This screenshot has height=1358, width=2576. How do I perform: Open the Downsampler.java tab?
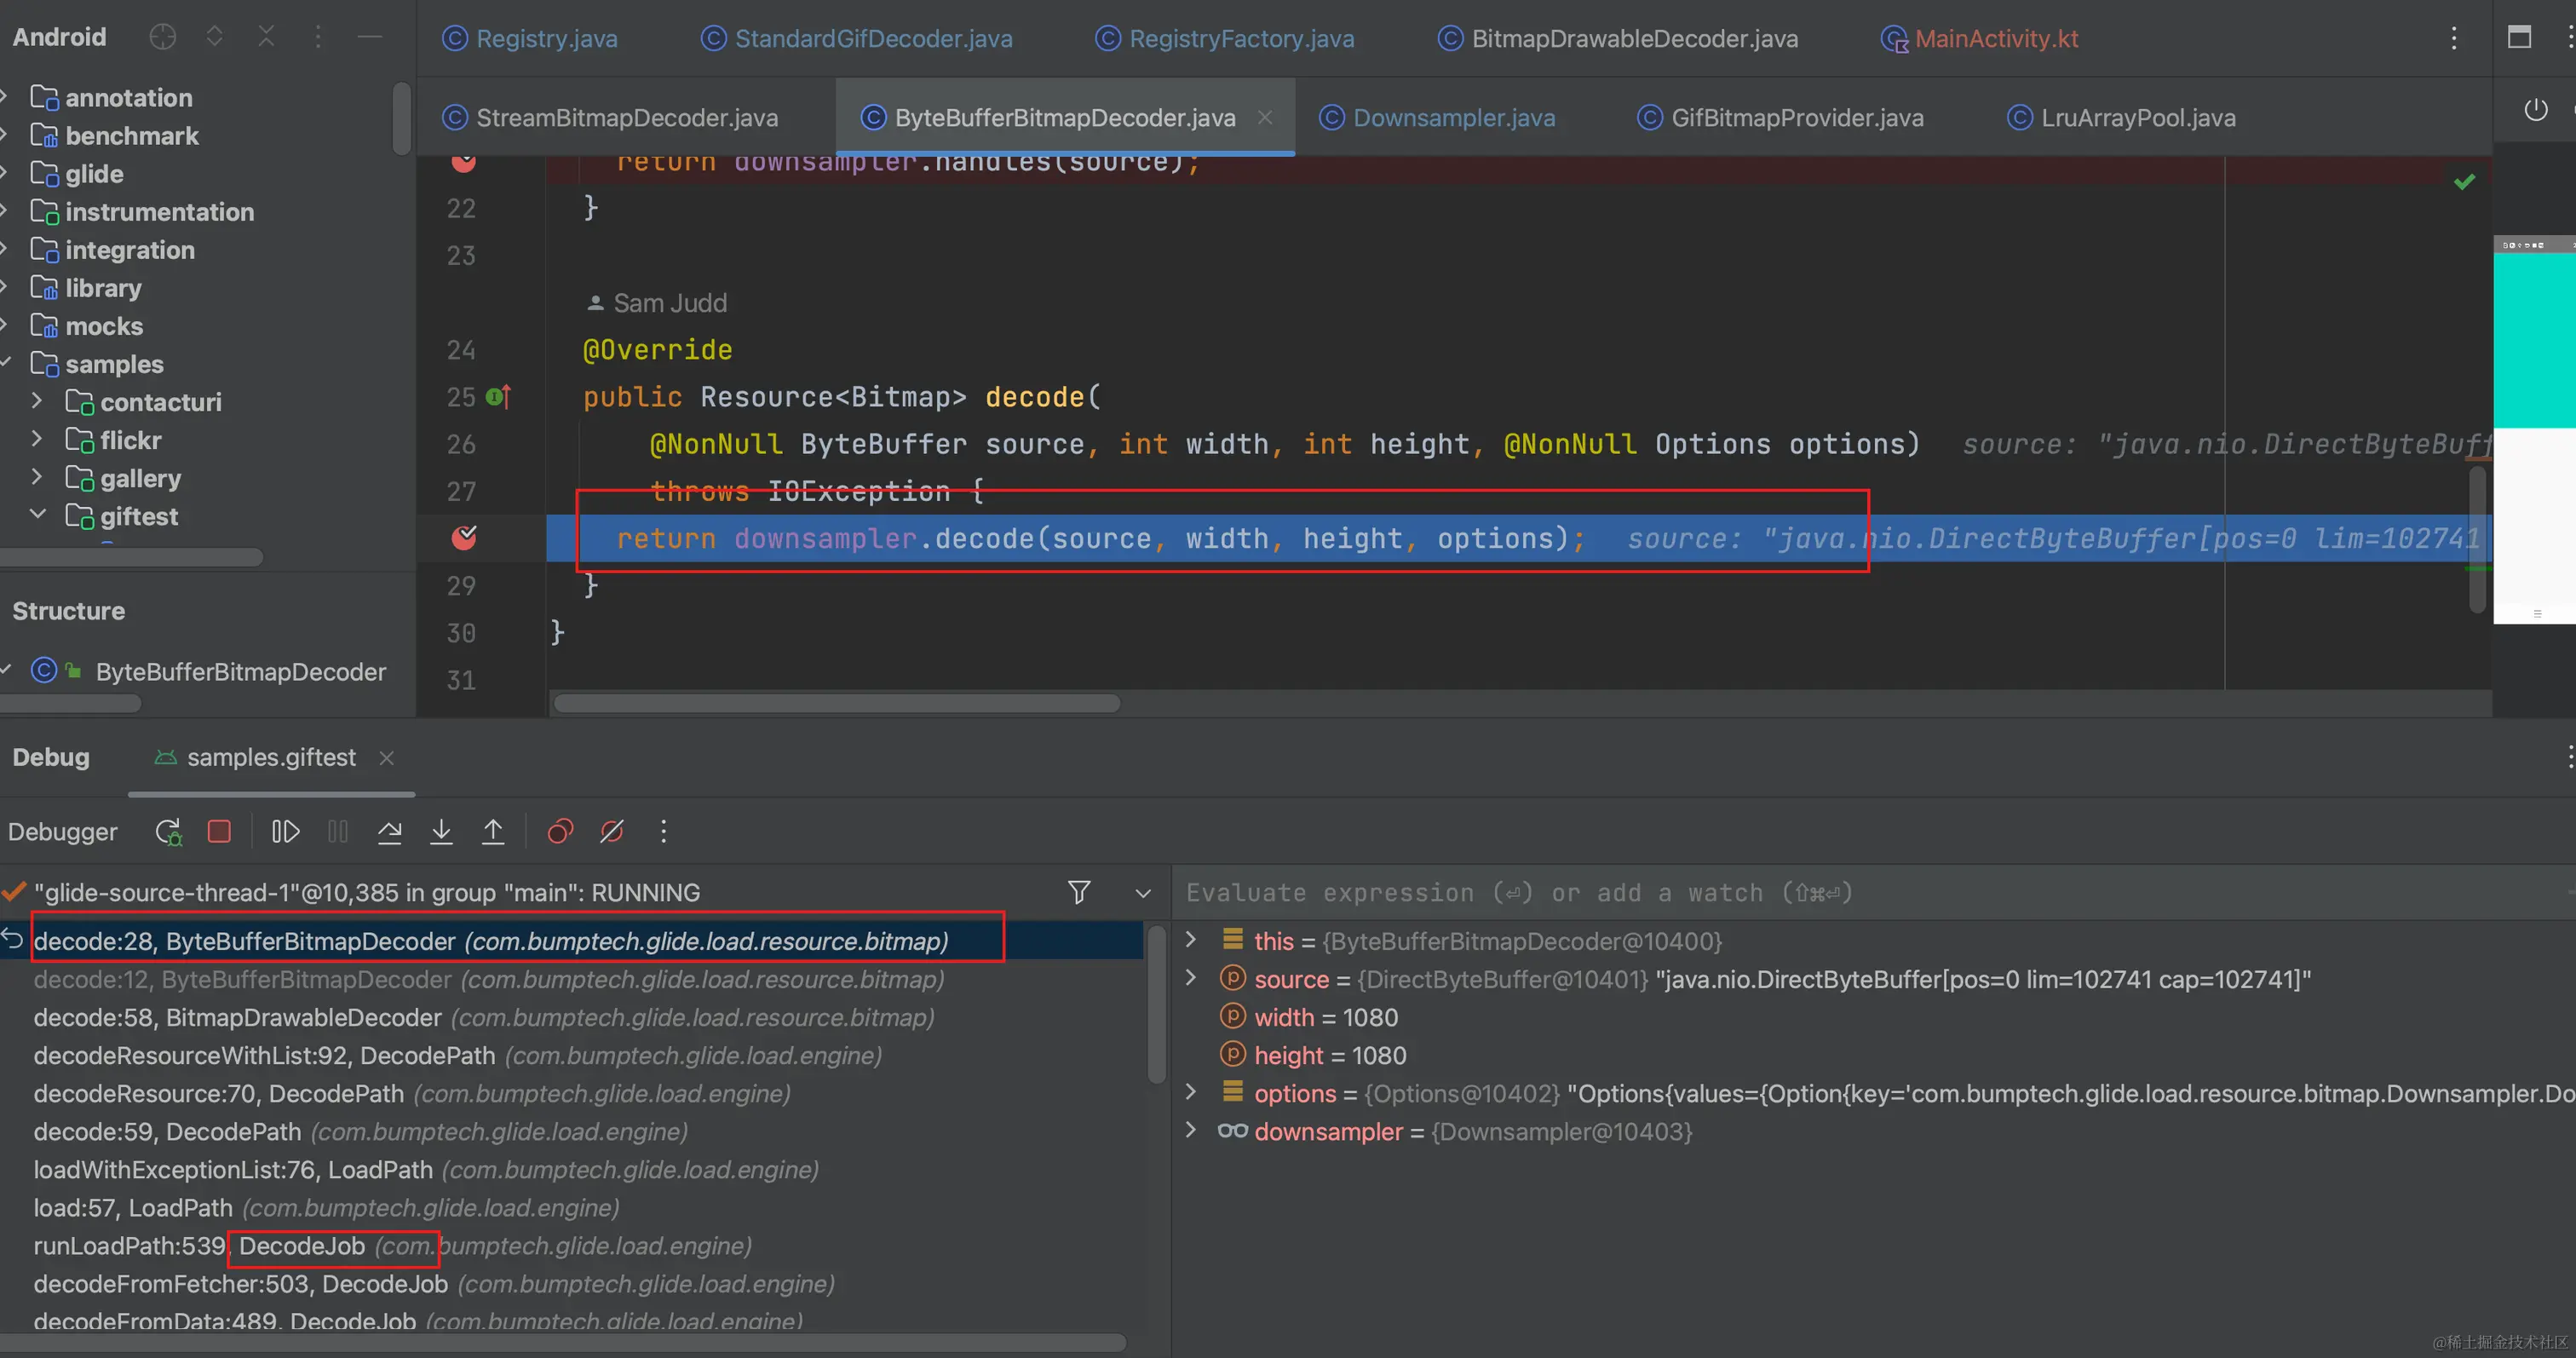tap(1437, 117)
